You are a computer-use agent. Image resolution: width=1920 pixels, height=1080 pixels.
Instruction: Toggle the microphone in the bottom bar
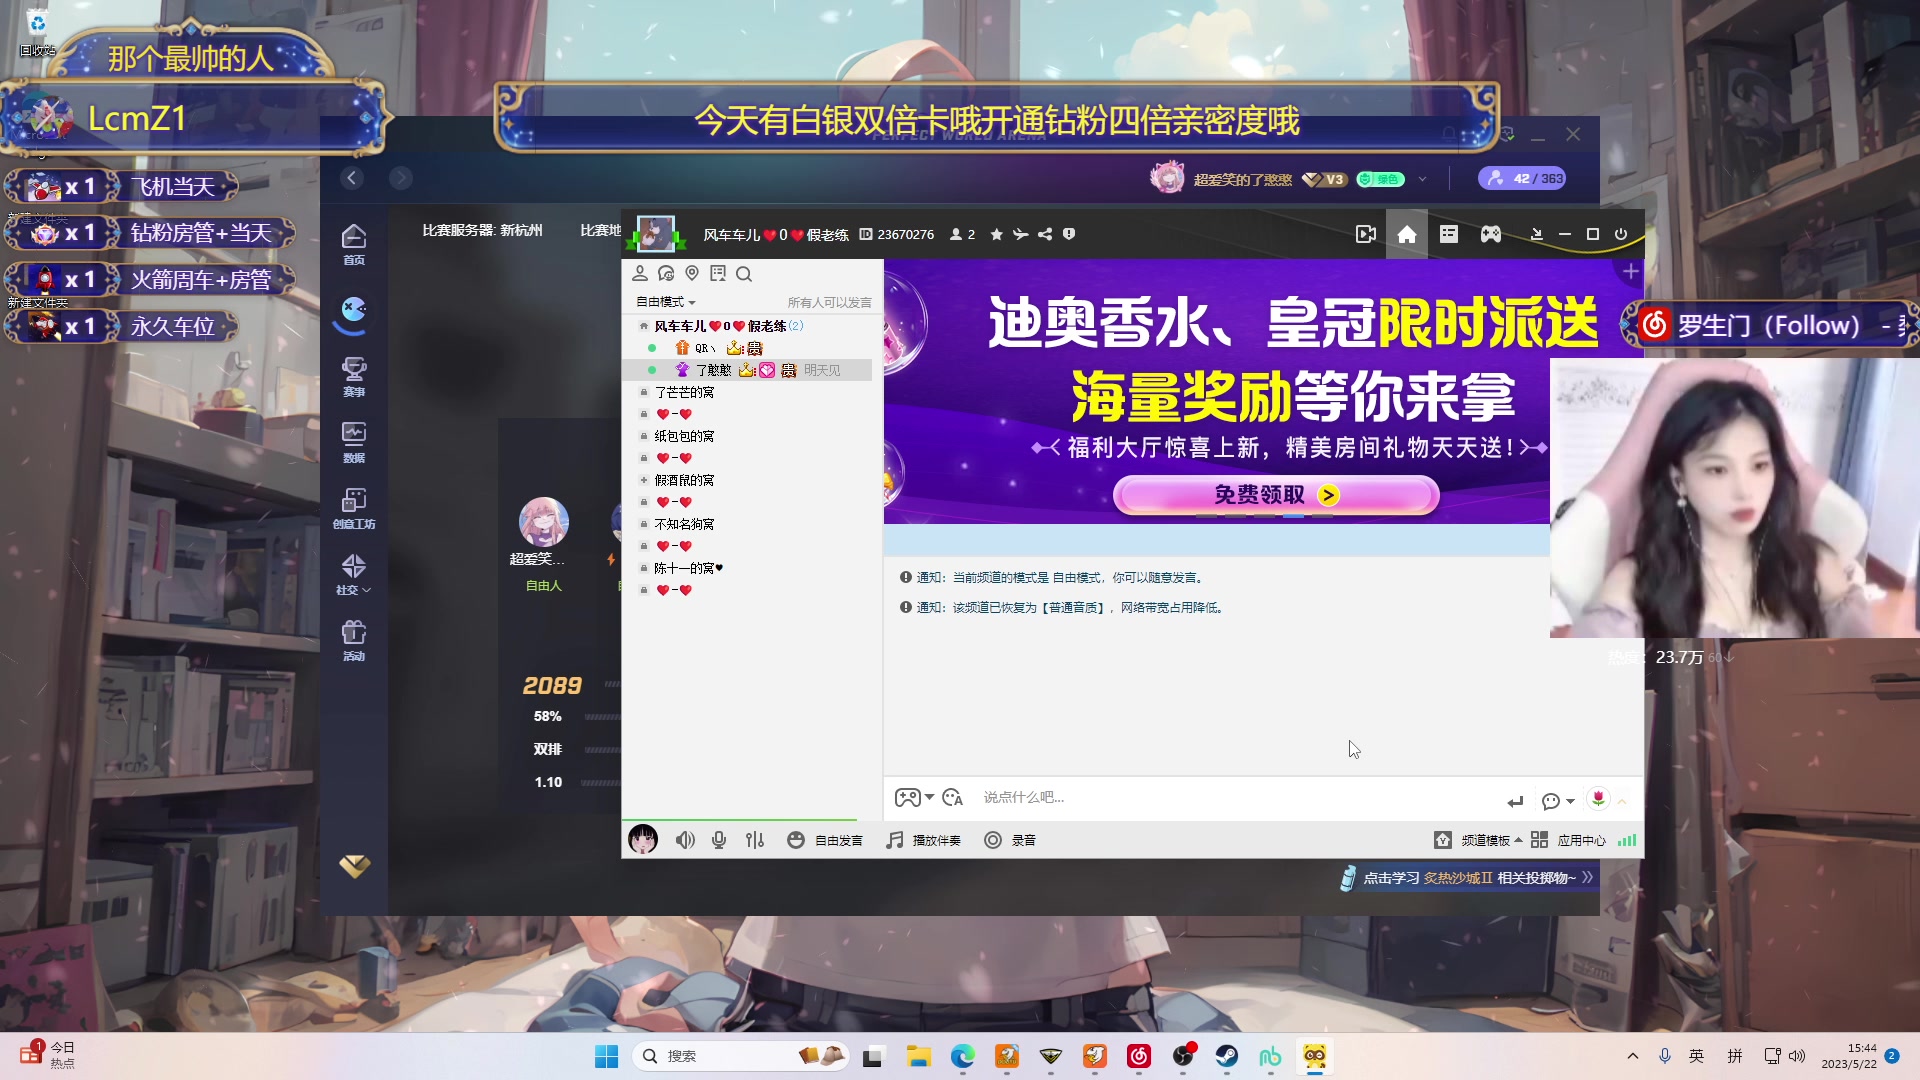pos(719,840)
